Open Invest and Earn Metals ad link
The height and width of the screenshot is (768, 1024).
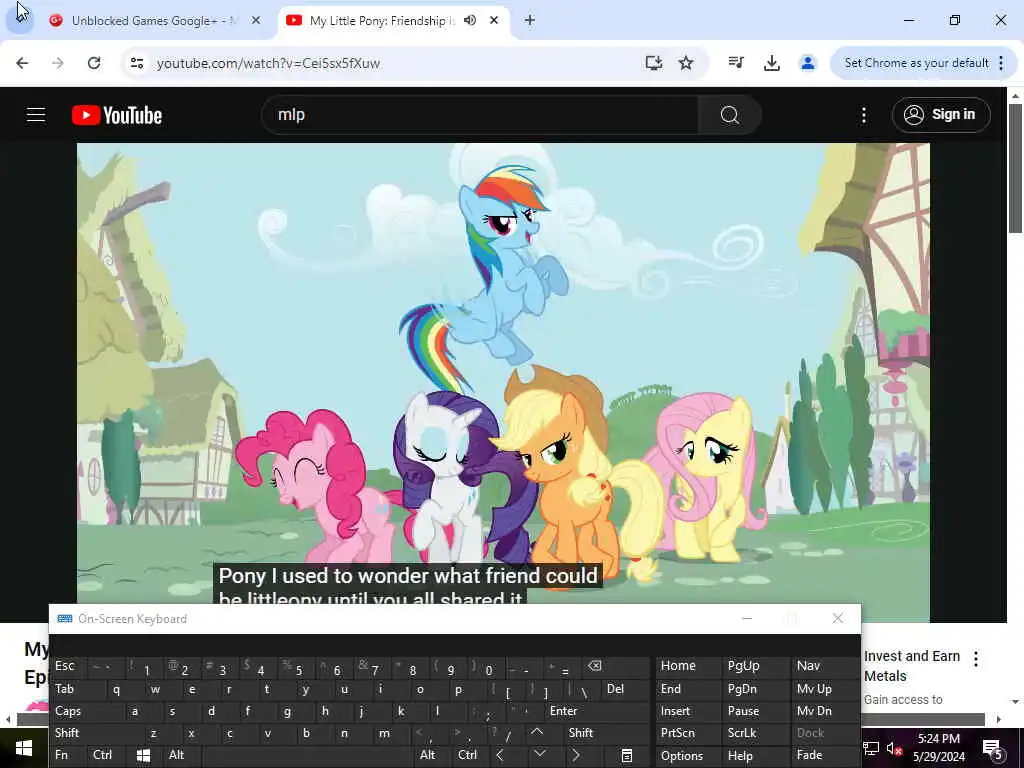tap(912, 666)
